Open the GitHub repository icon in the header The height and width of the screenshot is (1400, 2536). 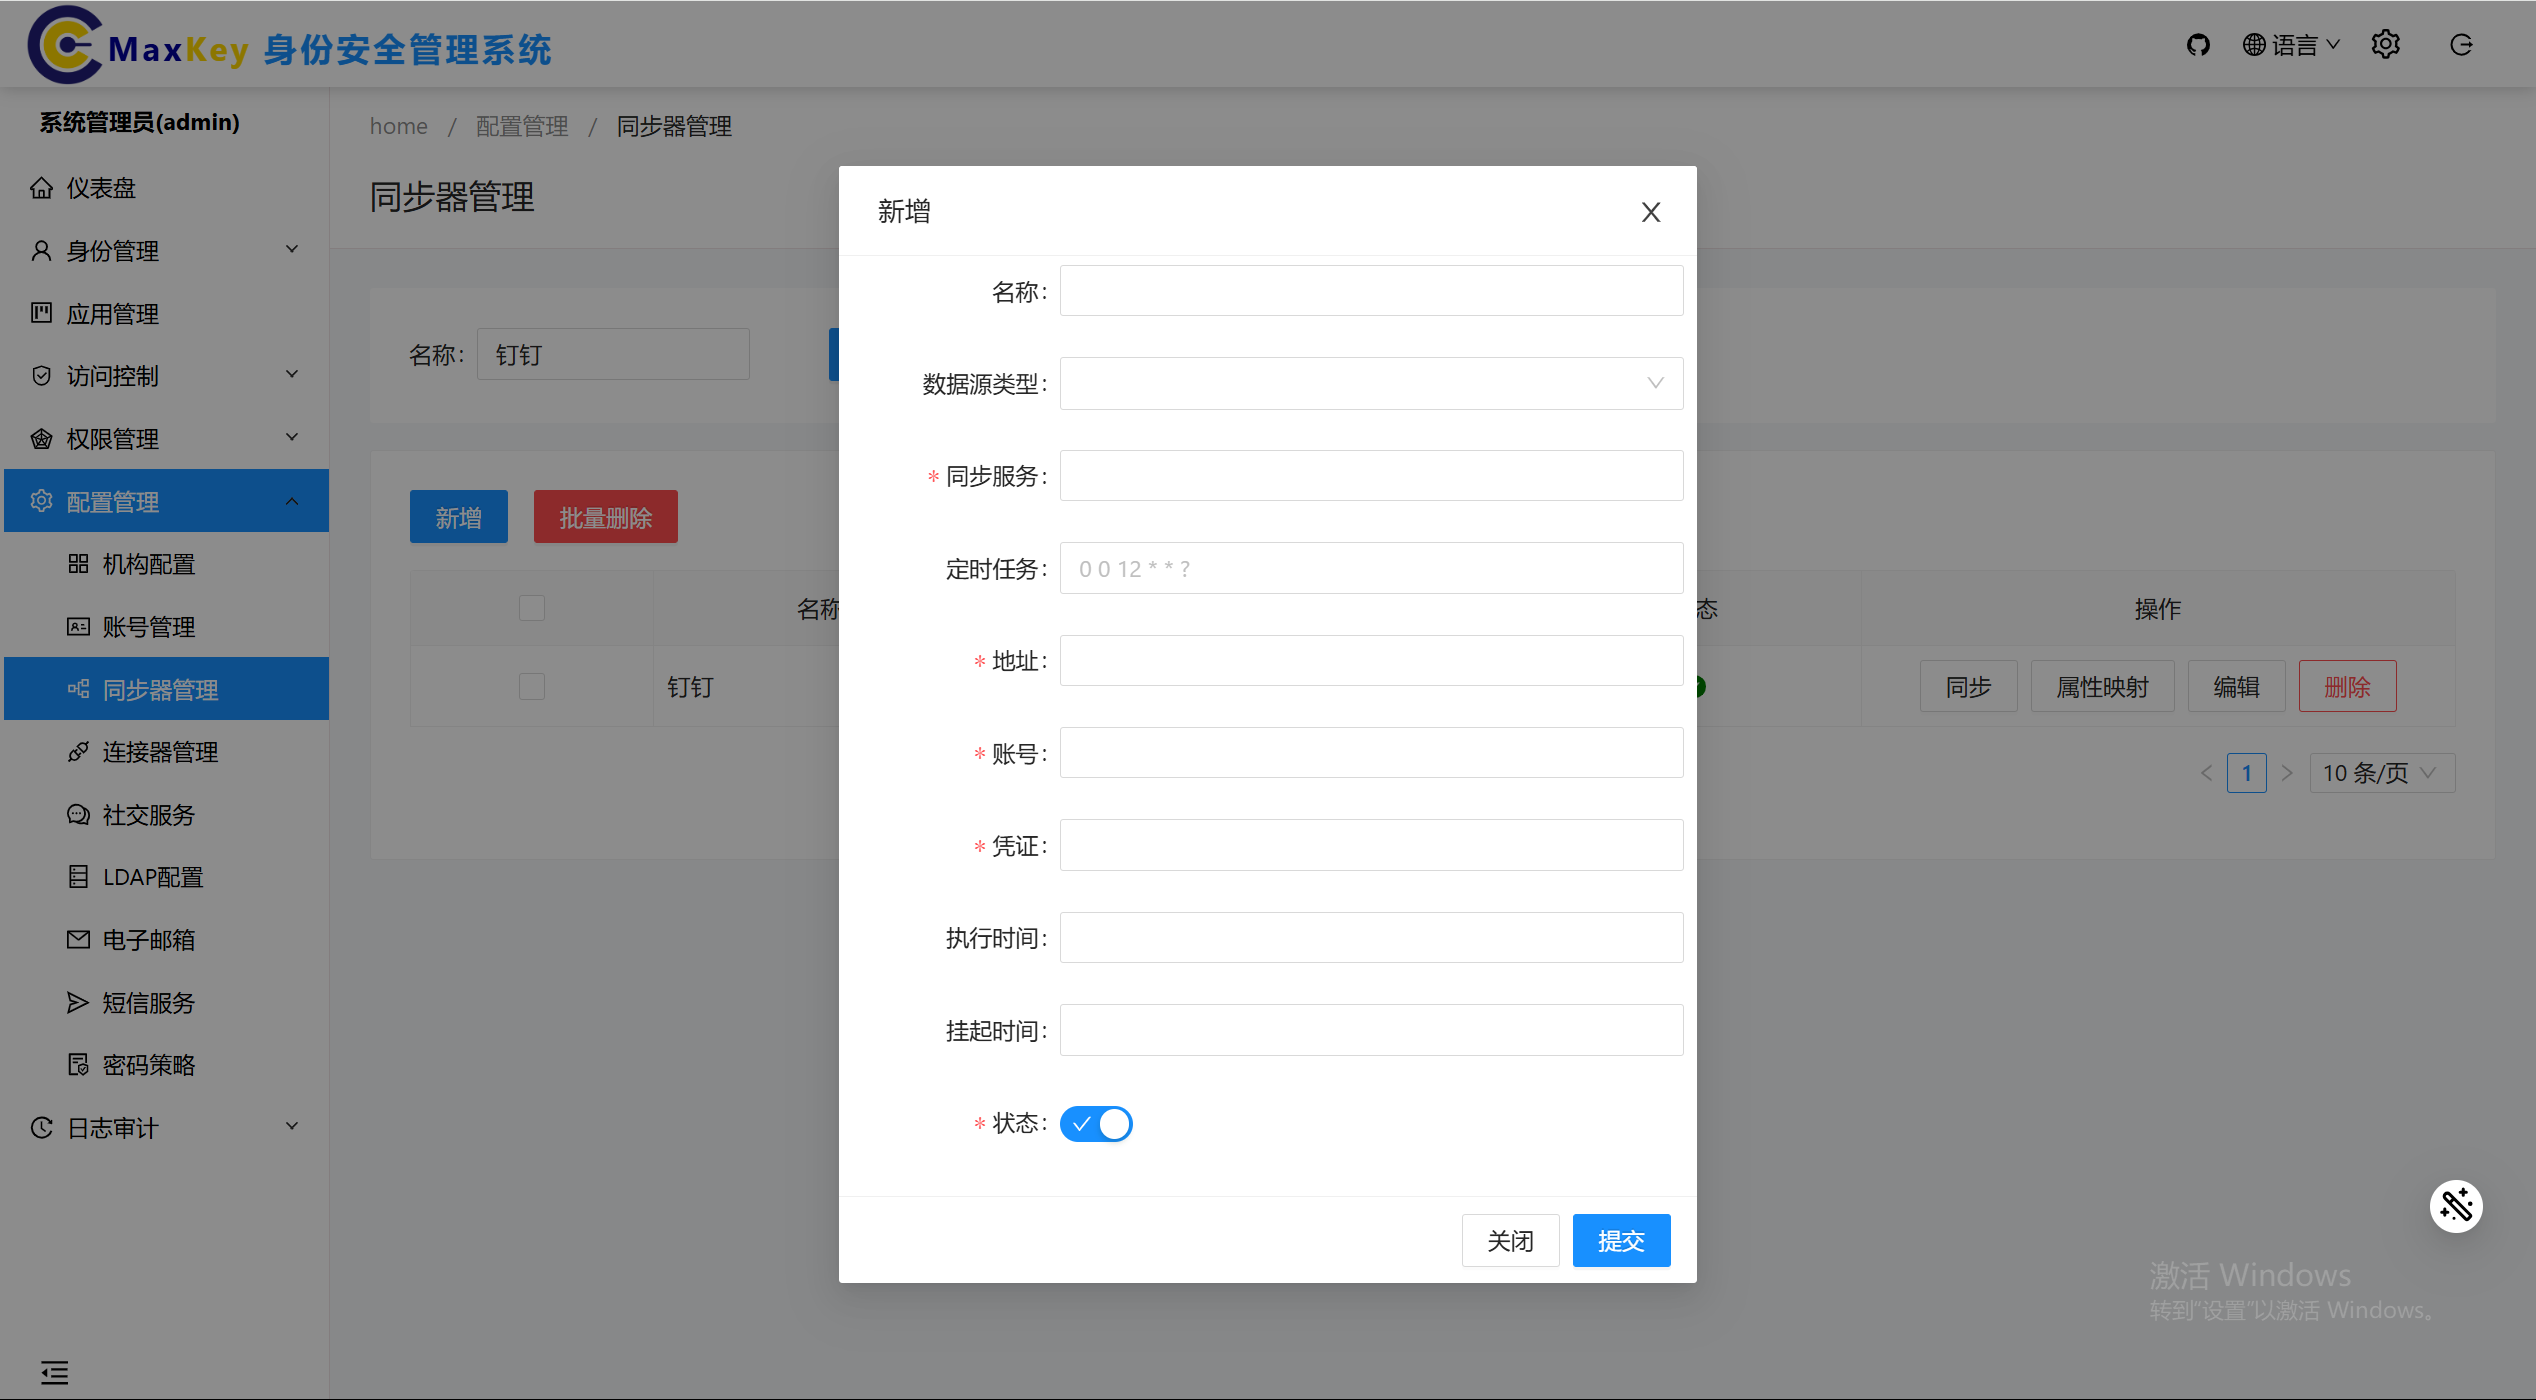pyautogui.click(x=2199, y=44)
